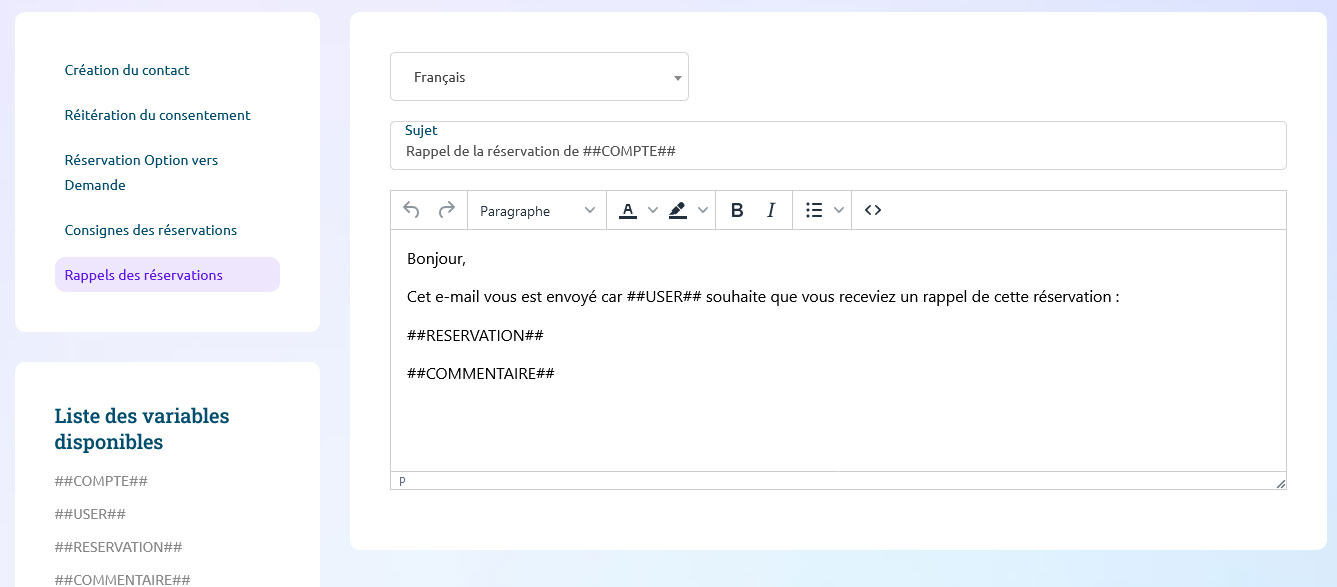
Task: Toggle italic formatting
Action: pyautogui.click(x=771, y=210)
